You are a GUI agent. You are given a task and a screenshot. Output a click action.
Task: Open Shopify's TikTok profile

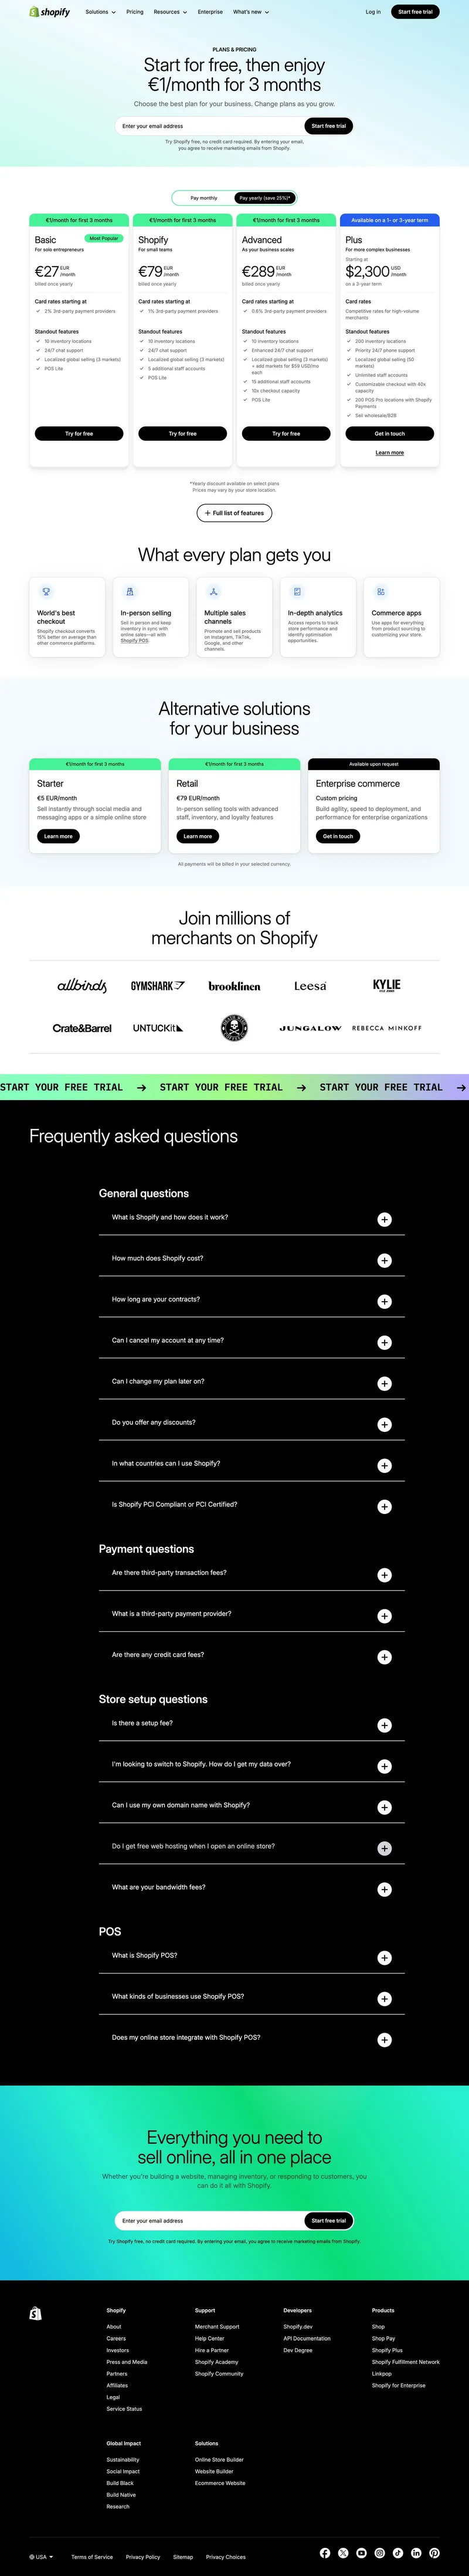point(398,2553)
